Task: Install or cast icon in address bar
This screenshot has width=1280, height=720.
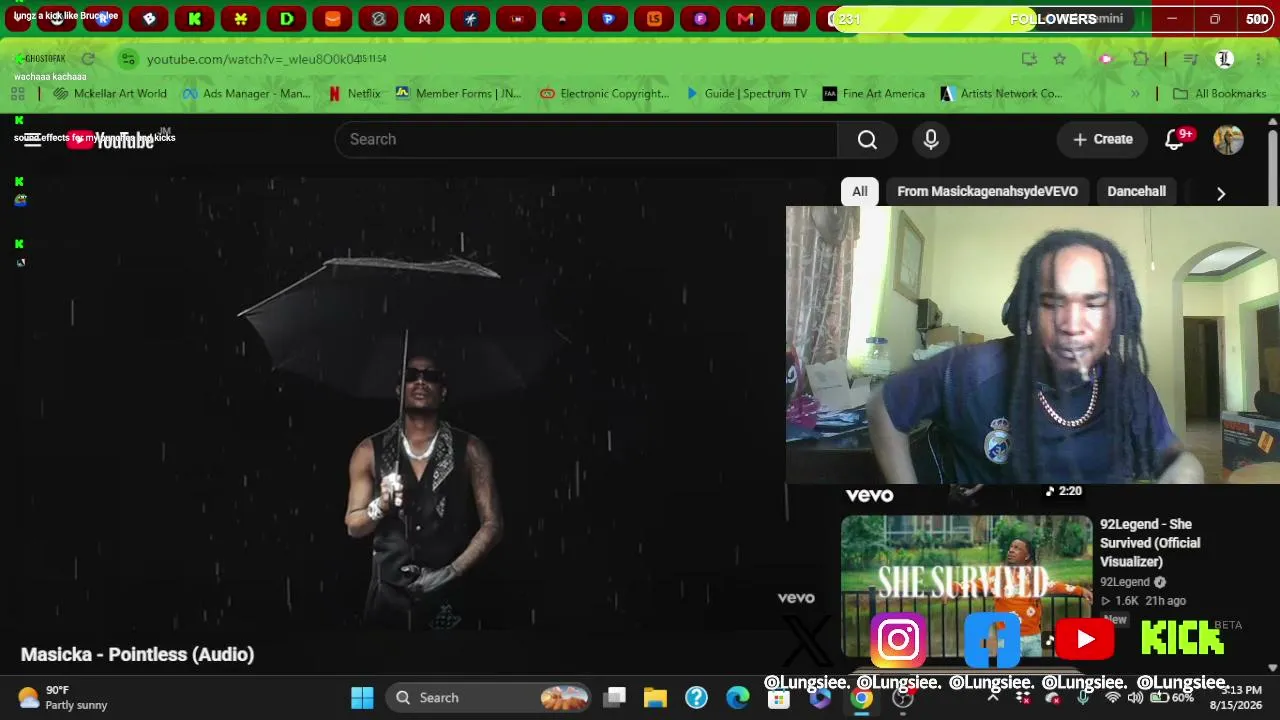Action: (1029, 59)
